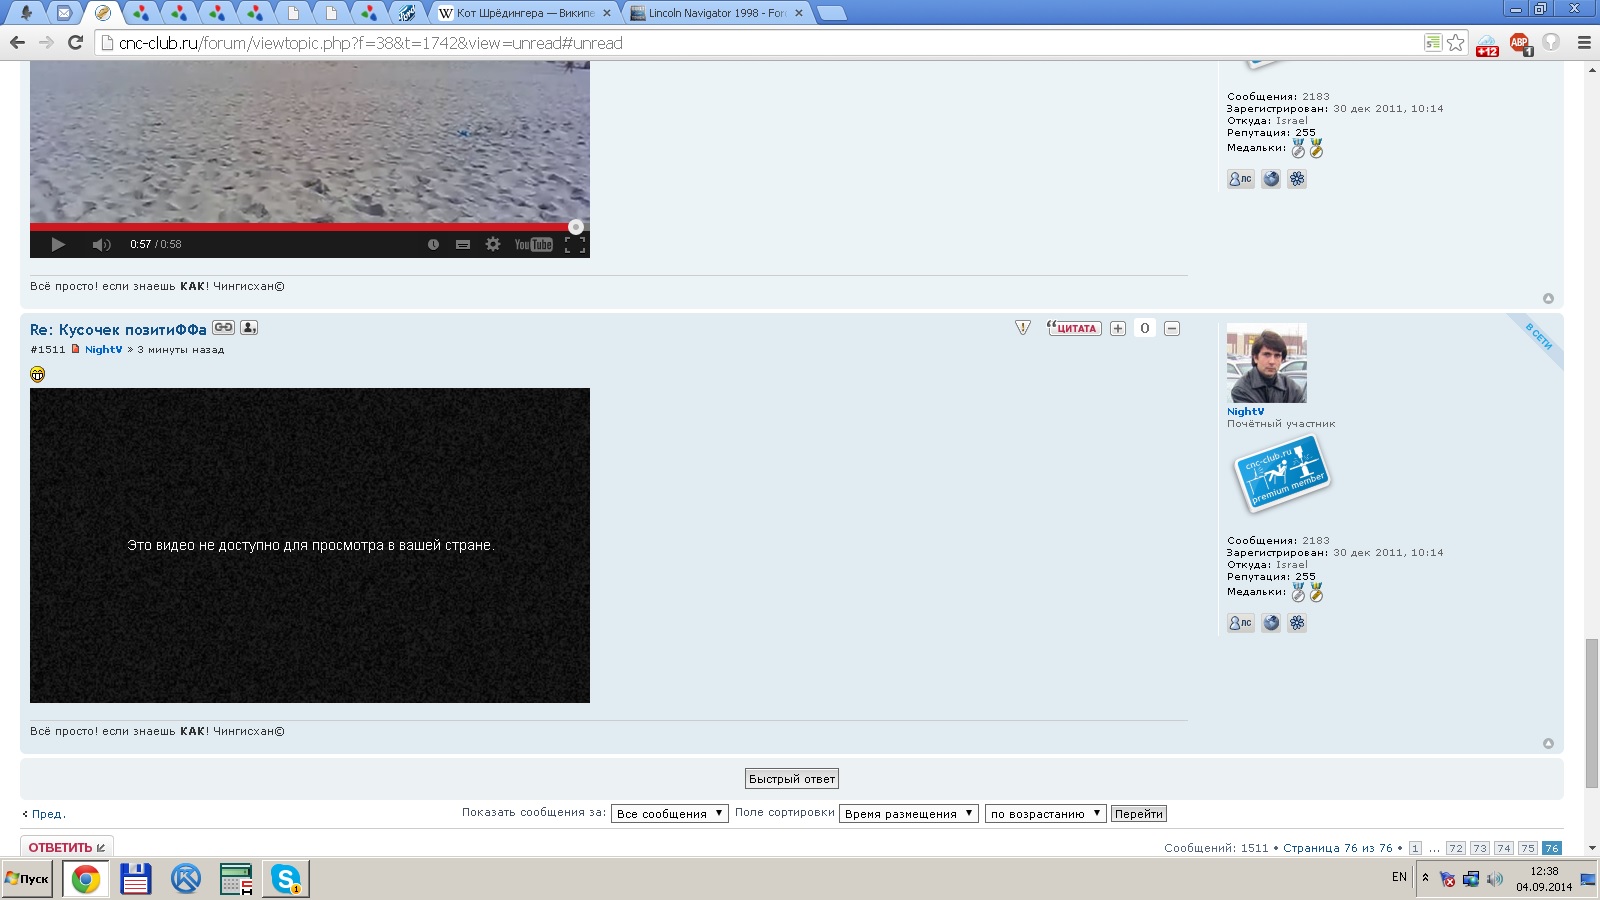Click the PM icon in the upper post's profile
Image resolution: width=1600 pixels, height=900 pixels.
click(1240, 179)
